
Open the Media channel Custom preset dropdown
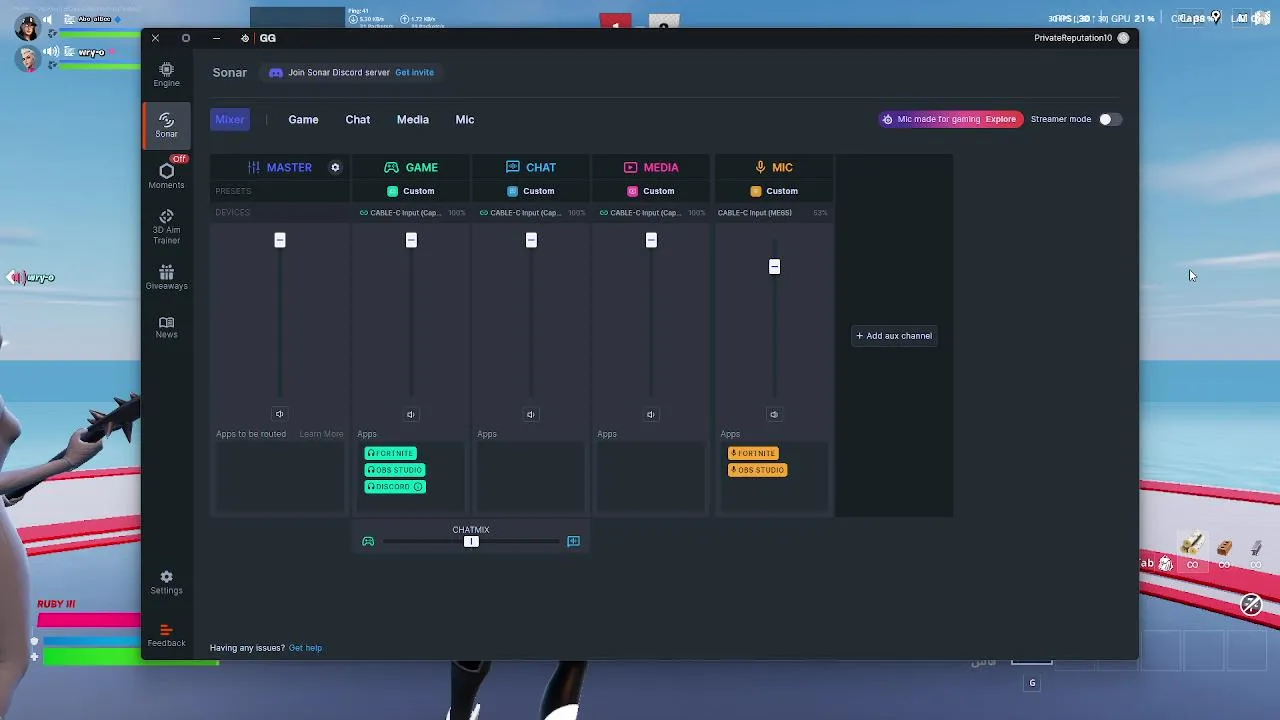(x=651, y=191)
